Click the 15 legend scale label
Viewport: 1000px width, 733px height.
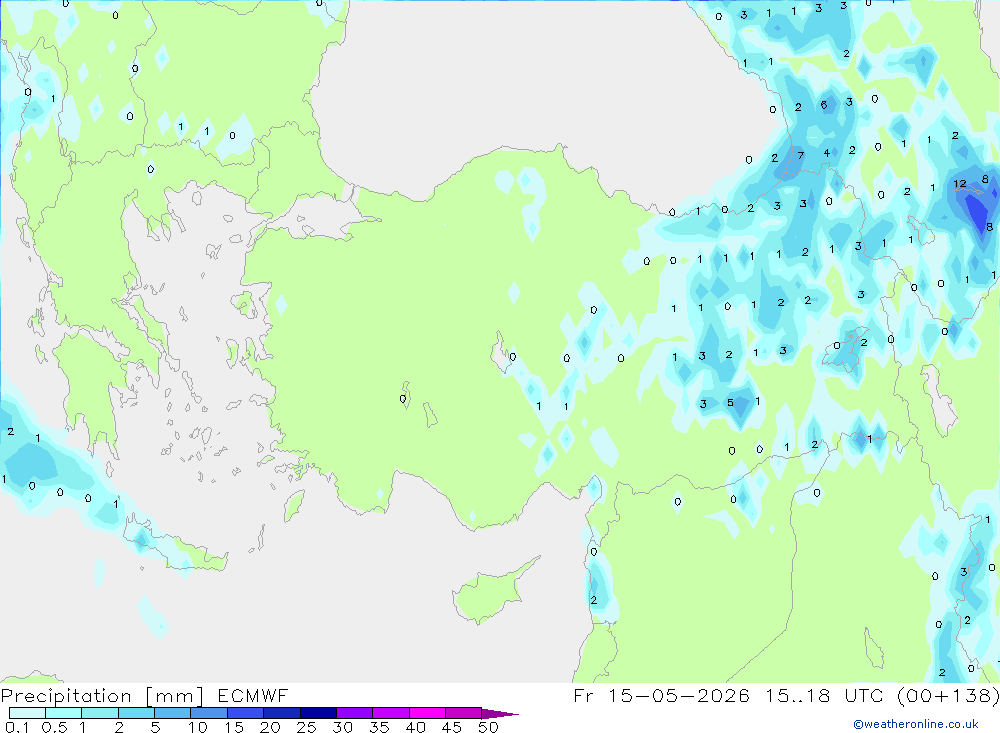pos(234,727)
